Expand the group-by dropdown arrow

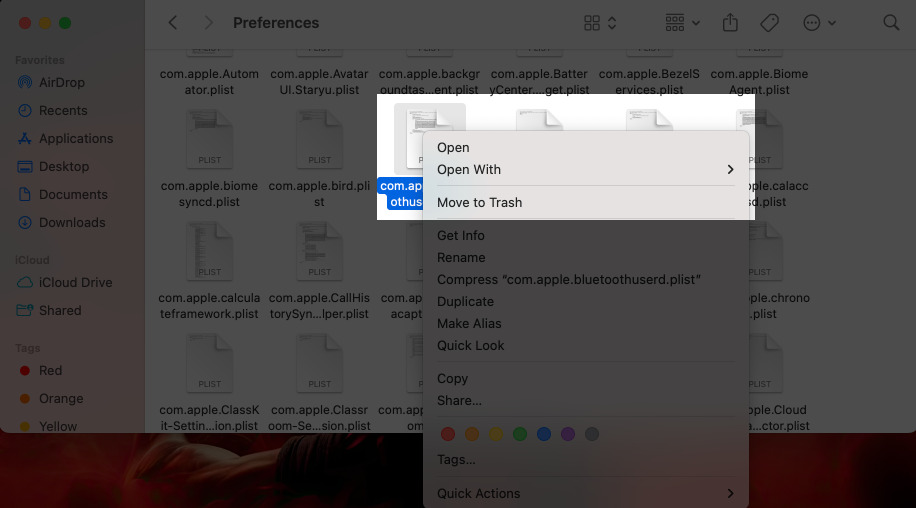pos(696,23)
